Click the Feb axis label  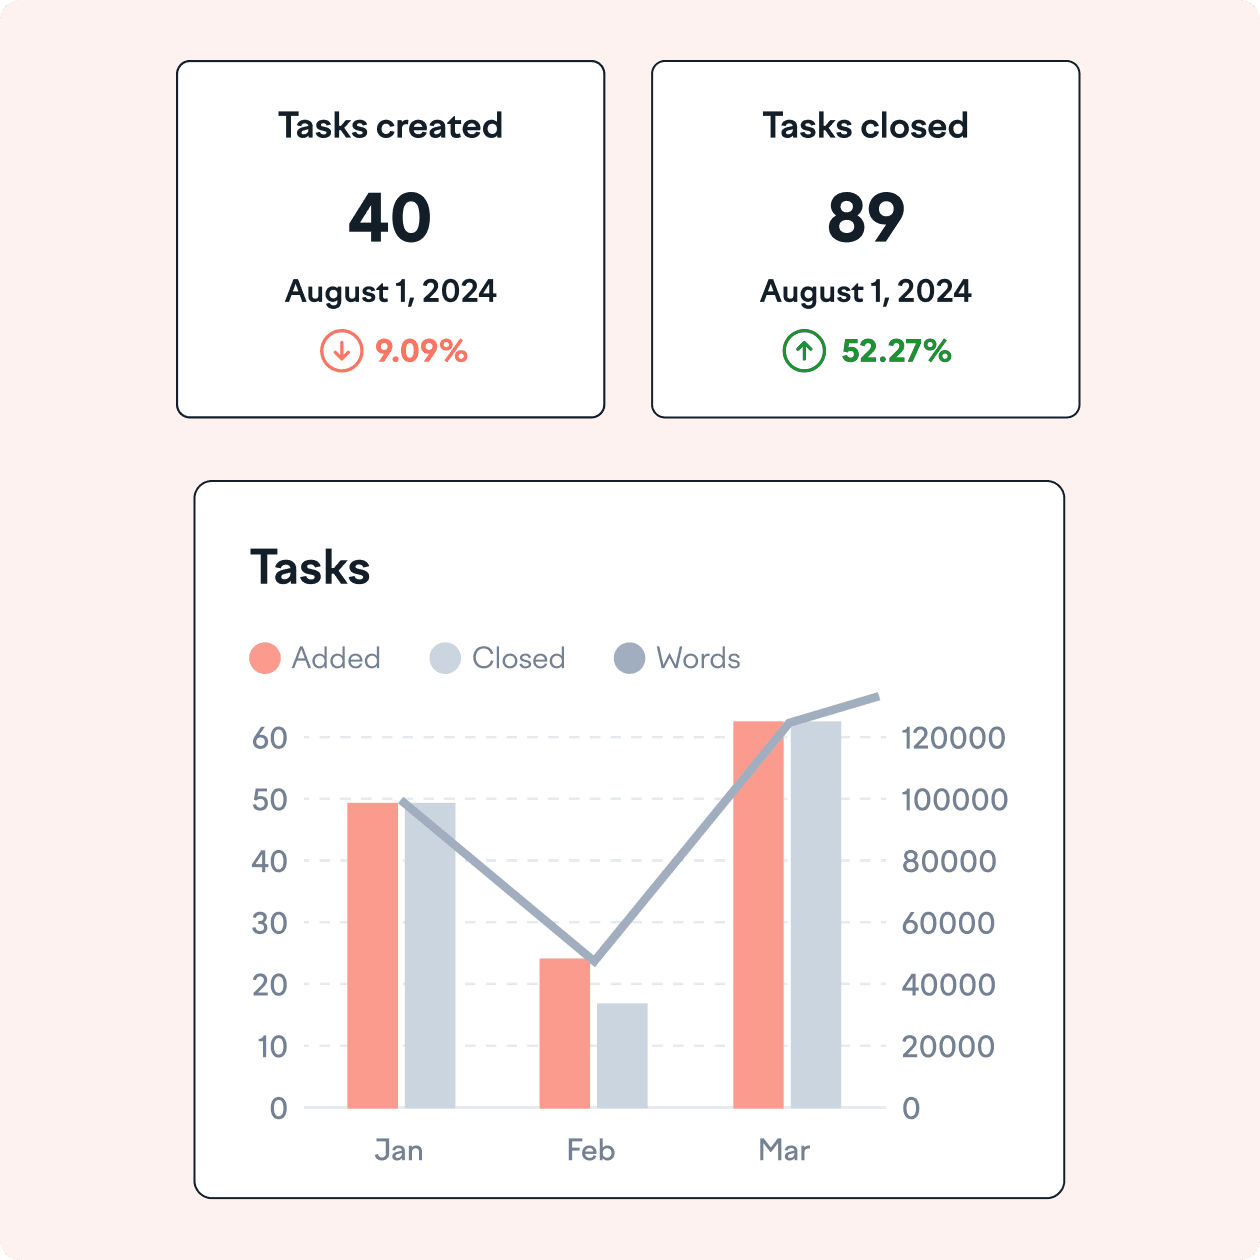pyautogui.click(x=591, y=1150)
